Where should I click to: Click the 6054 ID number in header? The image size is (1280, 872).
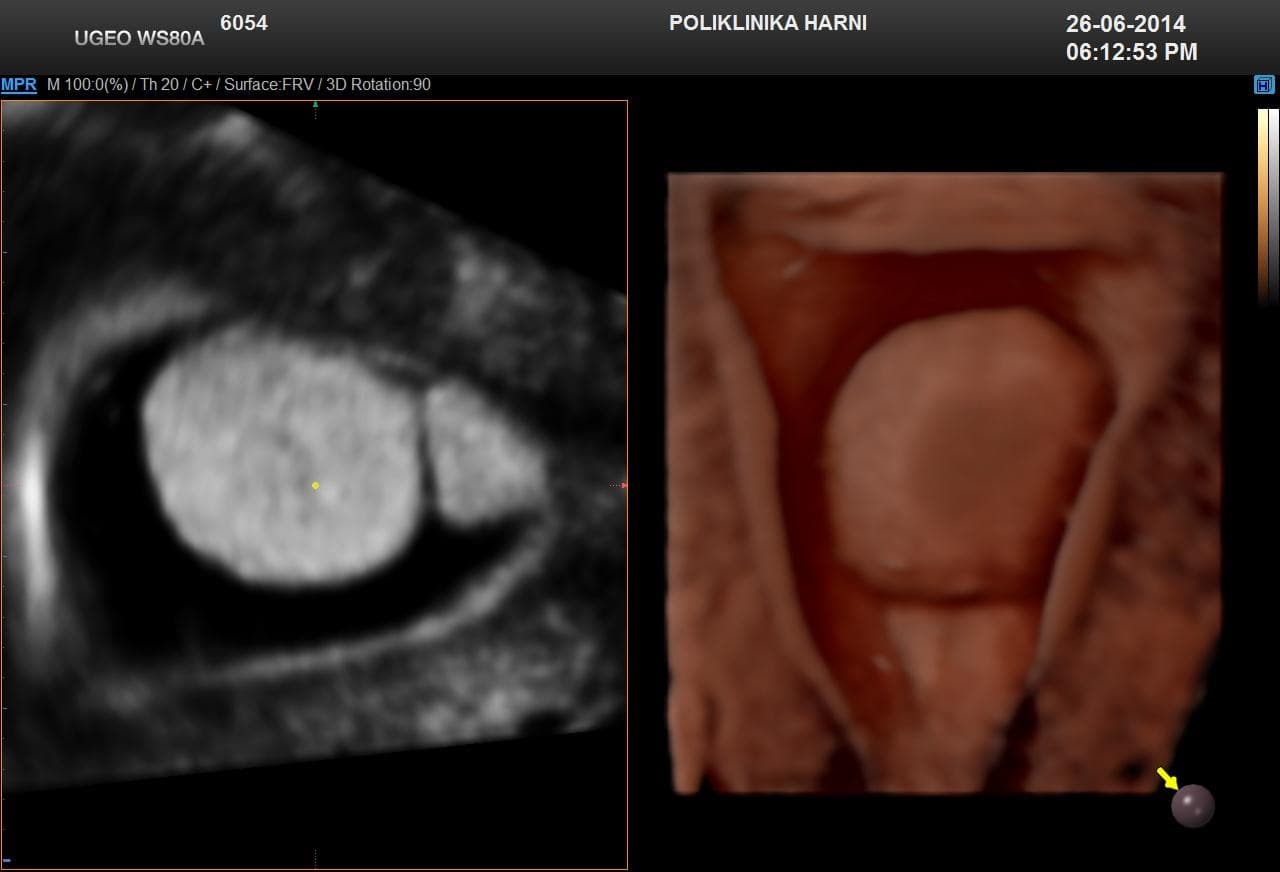[243, 23]
